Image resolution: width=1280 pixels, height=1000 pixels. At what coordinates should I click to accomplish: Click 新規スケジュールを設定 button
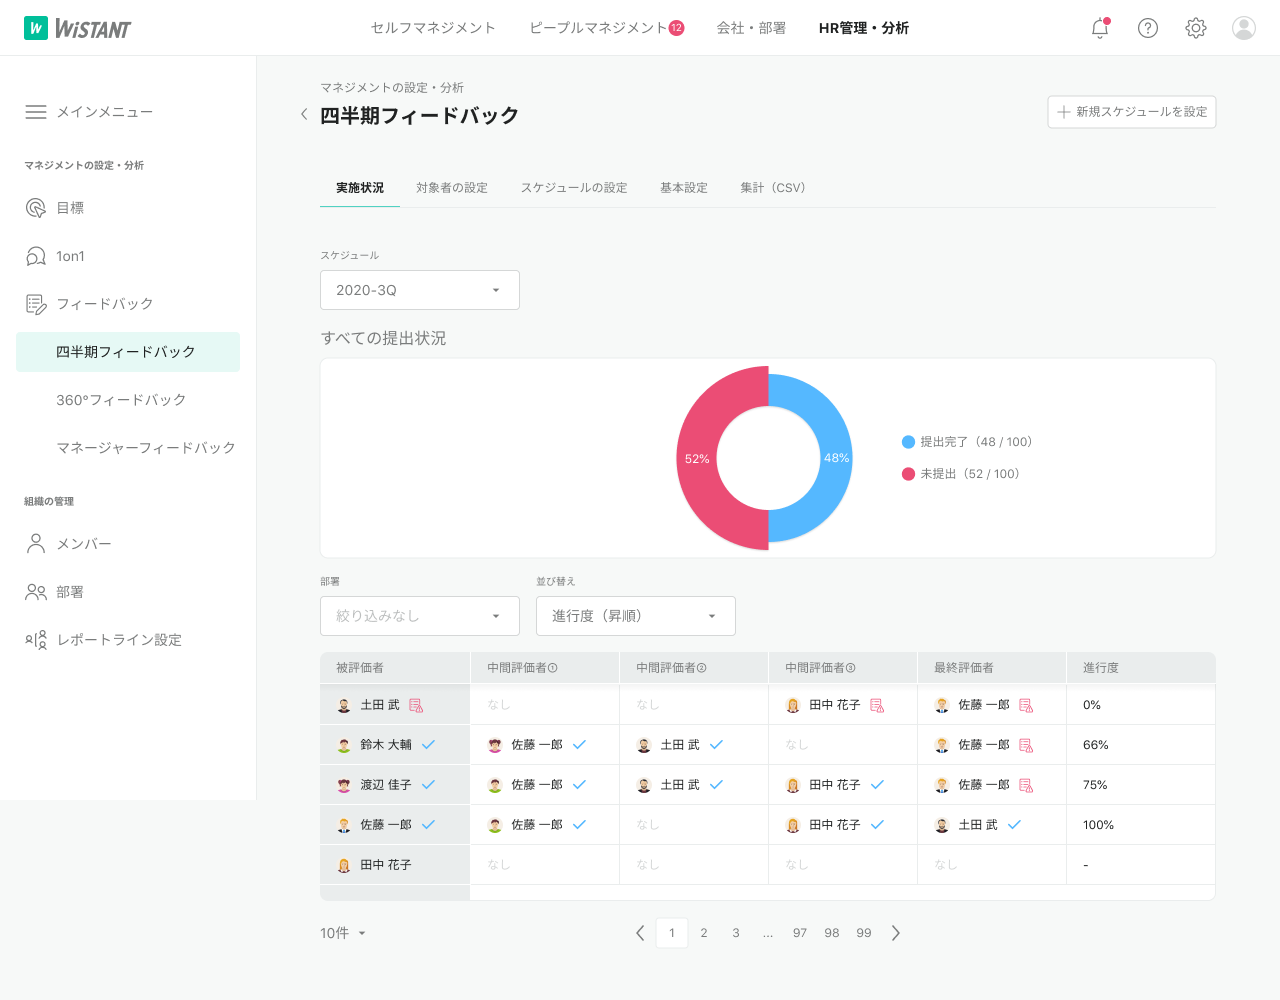point(1132,112)
